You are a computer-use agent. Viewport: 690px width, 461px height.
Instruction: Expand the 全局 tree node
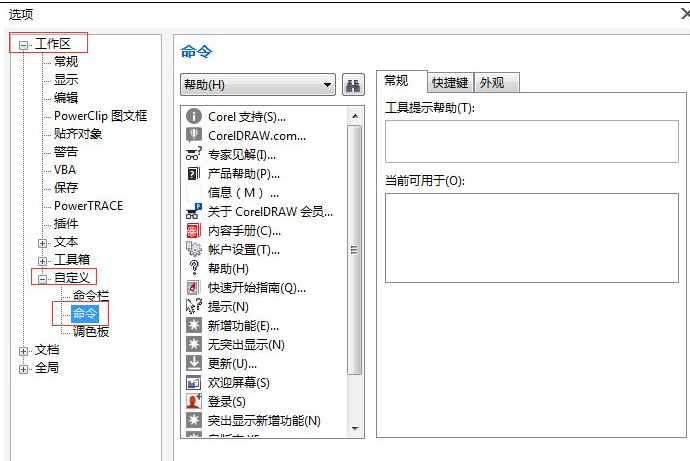point(23,369)
